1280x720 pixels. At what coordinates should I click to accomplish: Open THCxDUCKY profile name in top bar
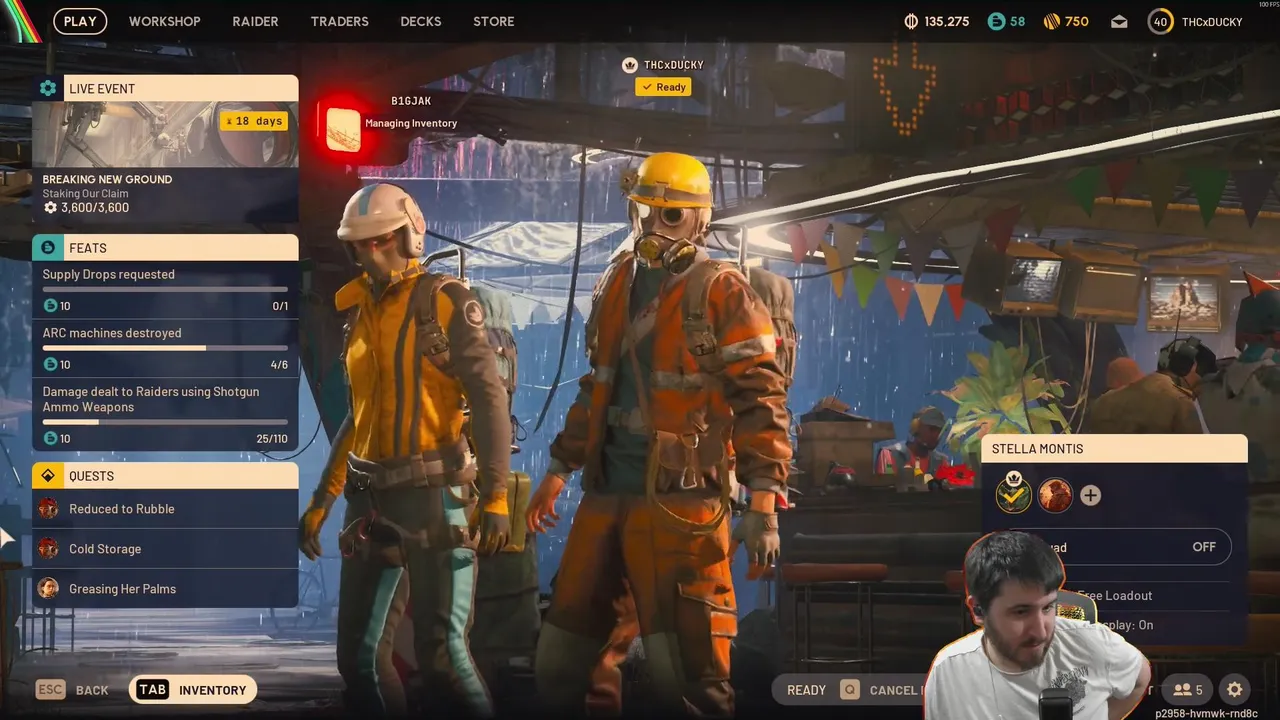coord(1212,22)
